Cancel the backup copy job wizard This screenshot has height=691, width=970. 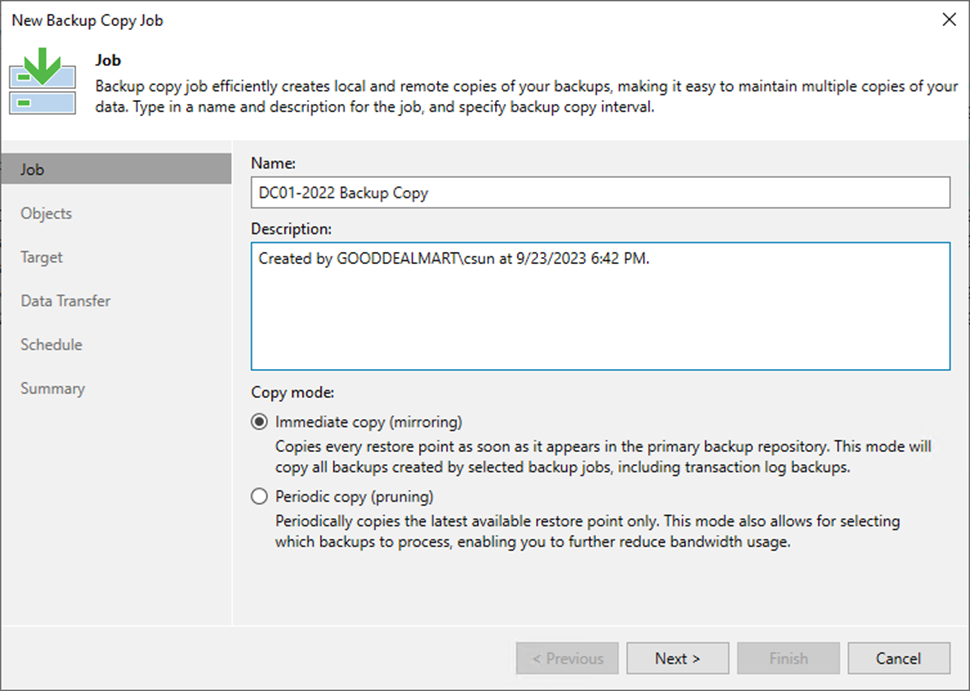coord(899,658)
